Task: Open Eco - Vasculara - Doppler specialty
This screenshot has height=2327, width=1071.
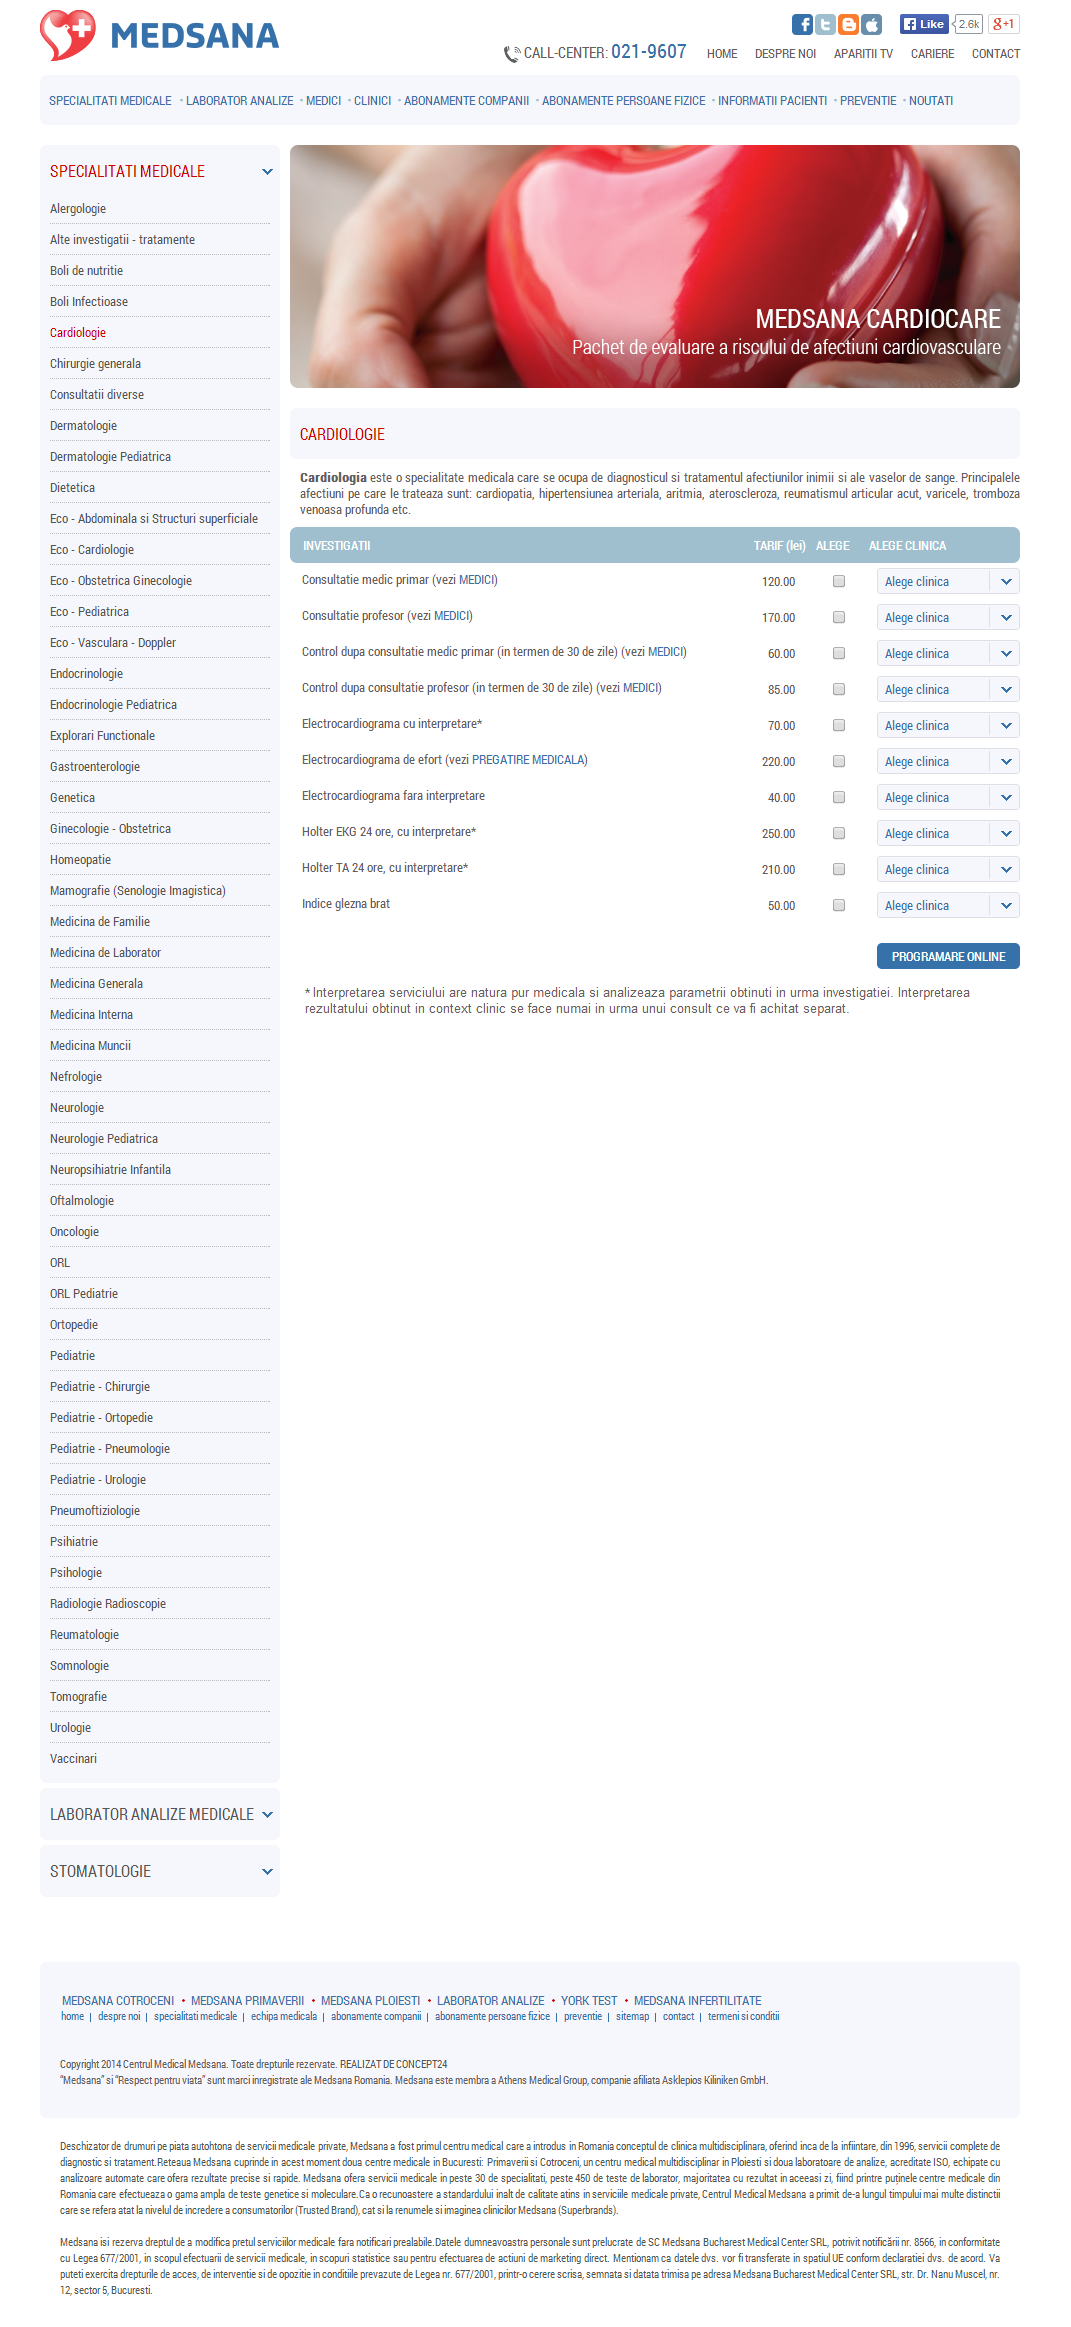Action: click(113, 643)
